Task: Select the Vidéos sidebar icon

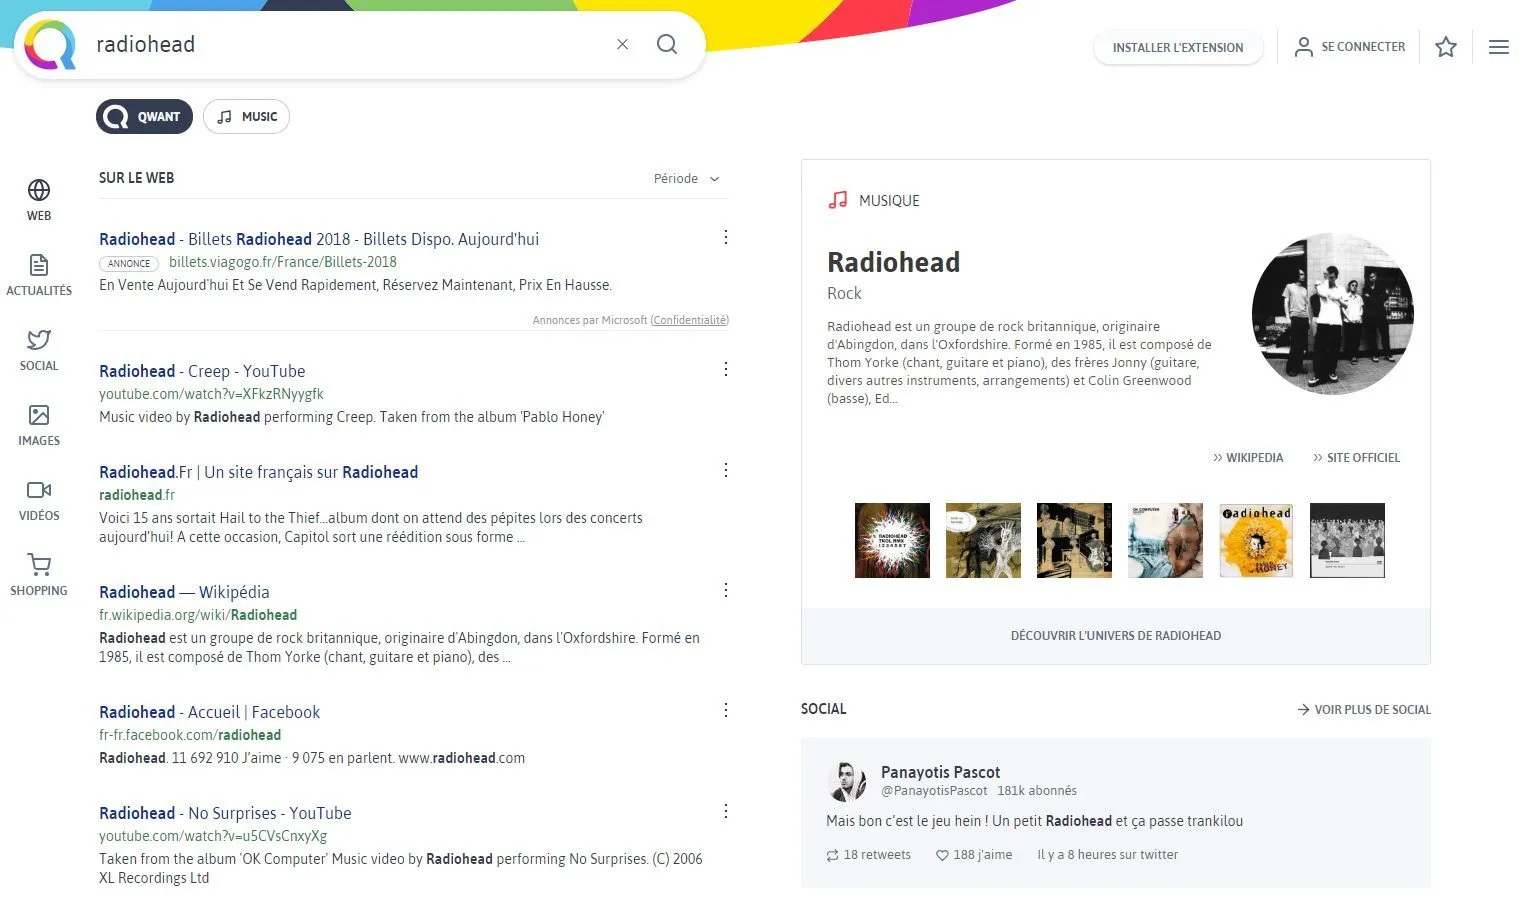Action: (38, 499)
